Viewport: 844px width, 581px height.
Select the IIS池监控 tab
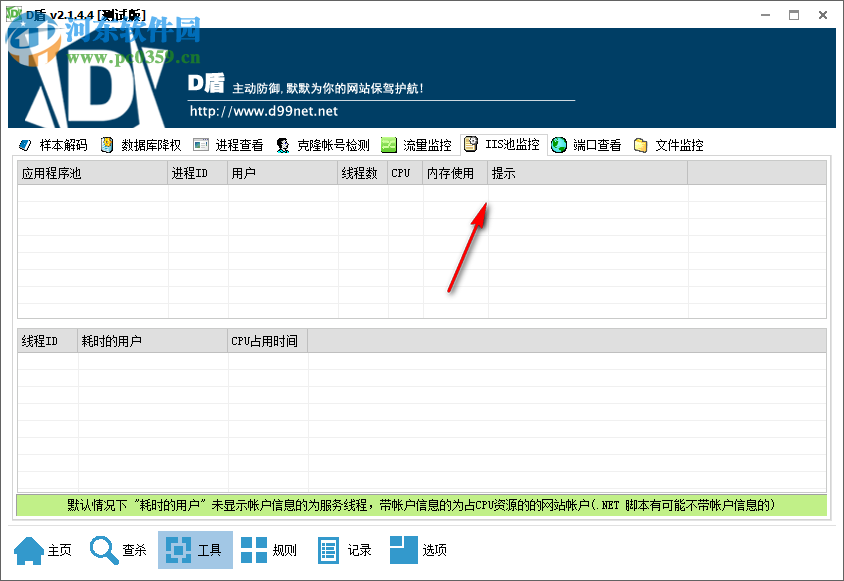(504, 144)
